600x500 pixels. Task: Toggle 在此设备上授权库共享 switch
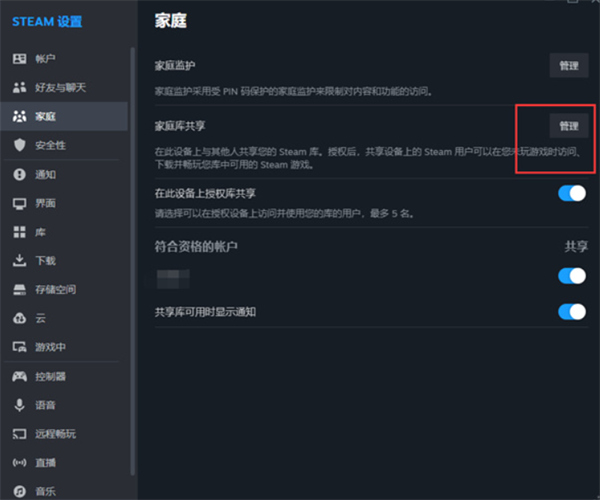point(572,193)
